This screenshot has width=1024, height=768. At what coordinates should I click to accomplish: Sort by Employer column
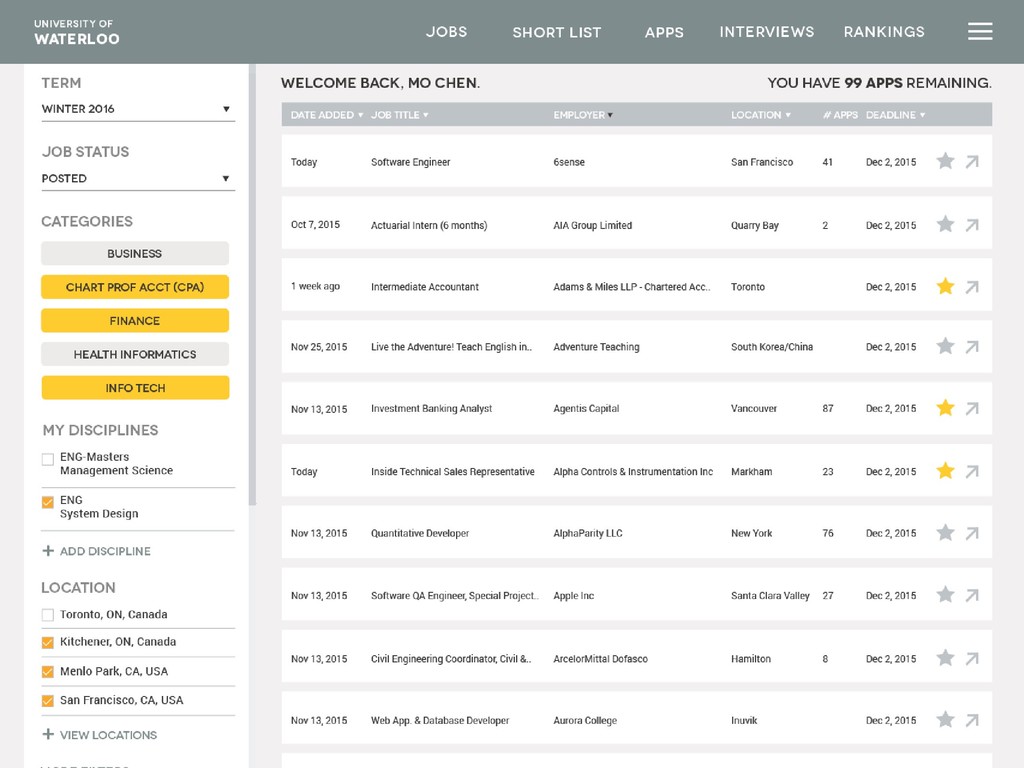pos(583,115)
